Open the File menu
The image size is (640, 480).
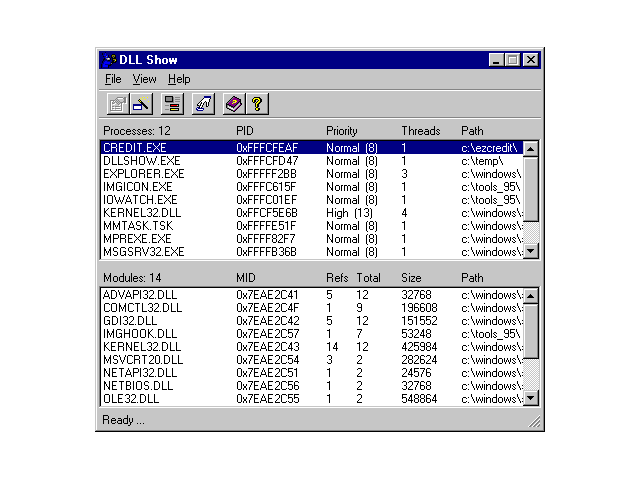pyautogui.click(x=113, y=79)
